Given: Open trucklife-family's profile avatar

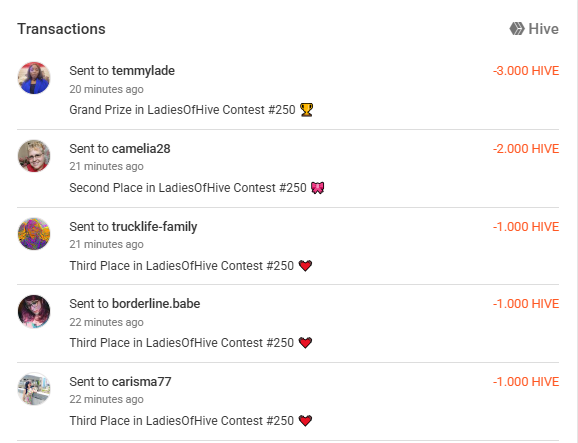Looking at the screenshot, I should 34,234.
